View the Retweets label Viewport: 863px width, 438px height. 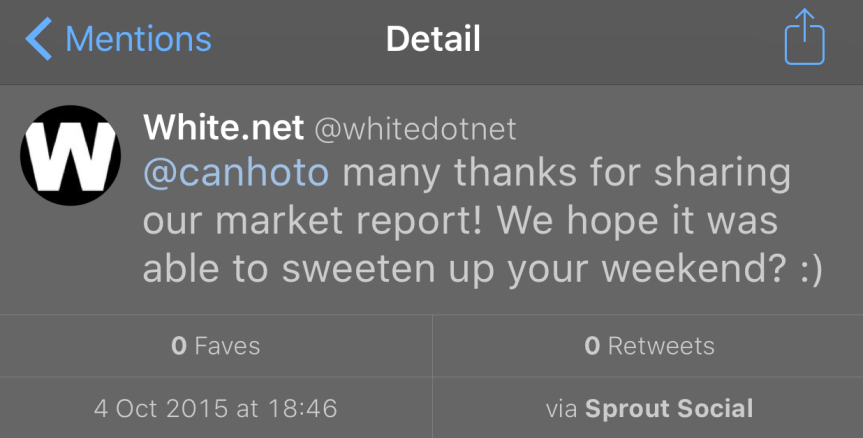[661, 347]
